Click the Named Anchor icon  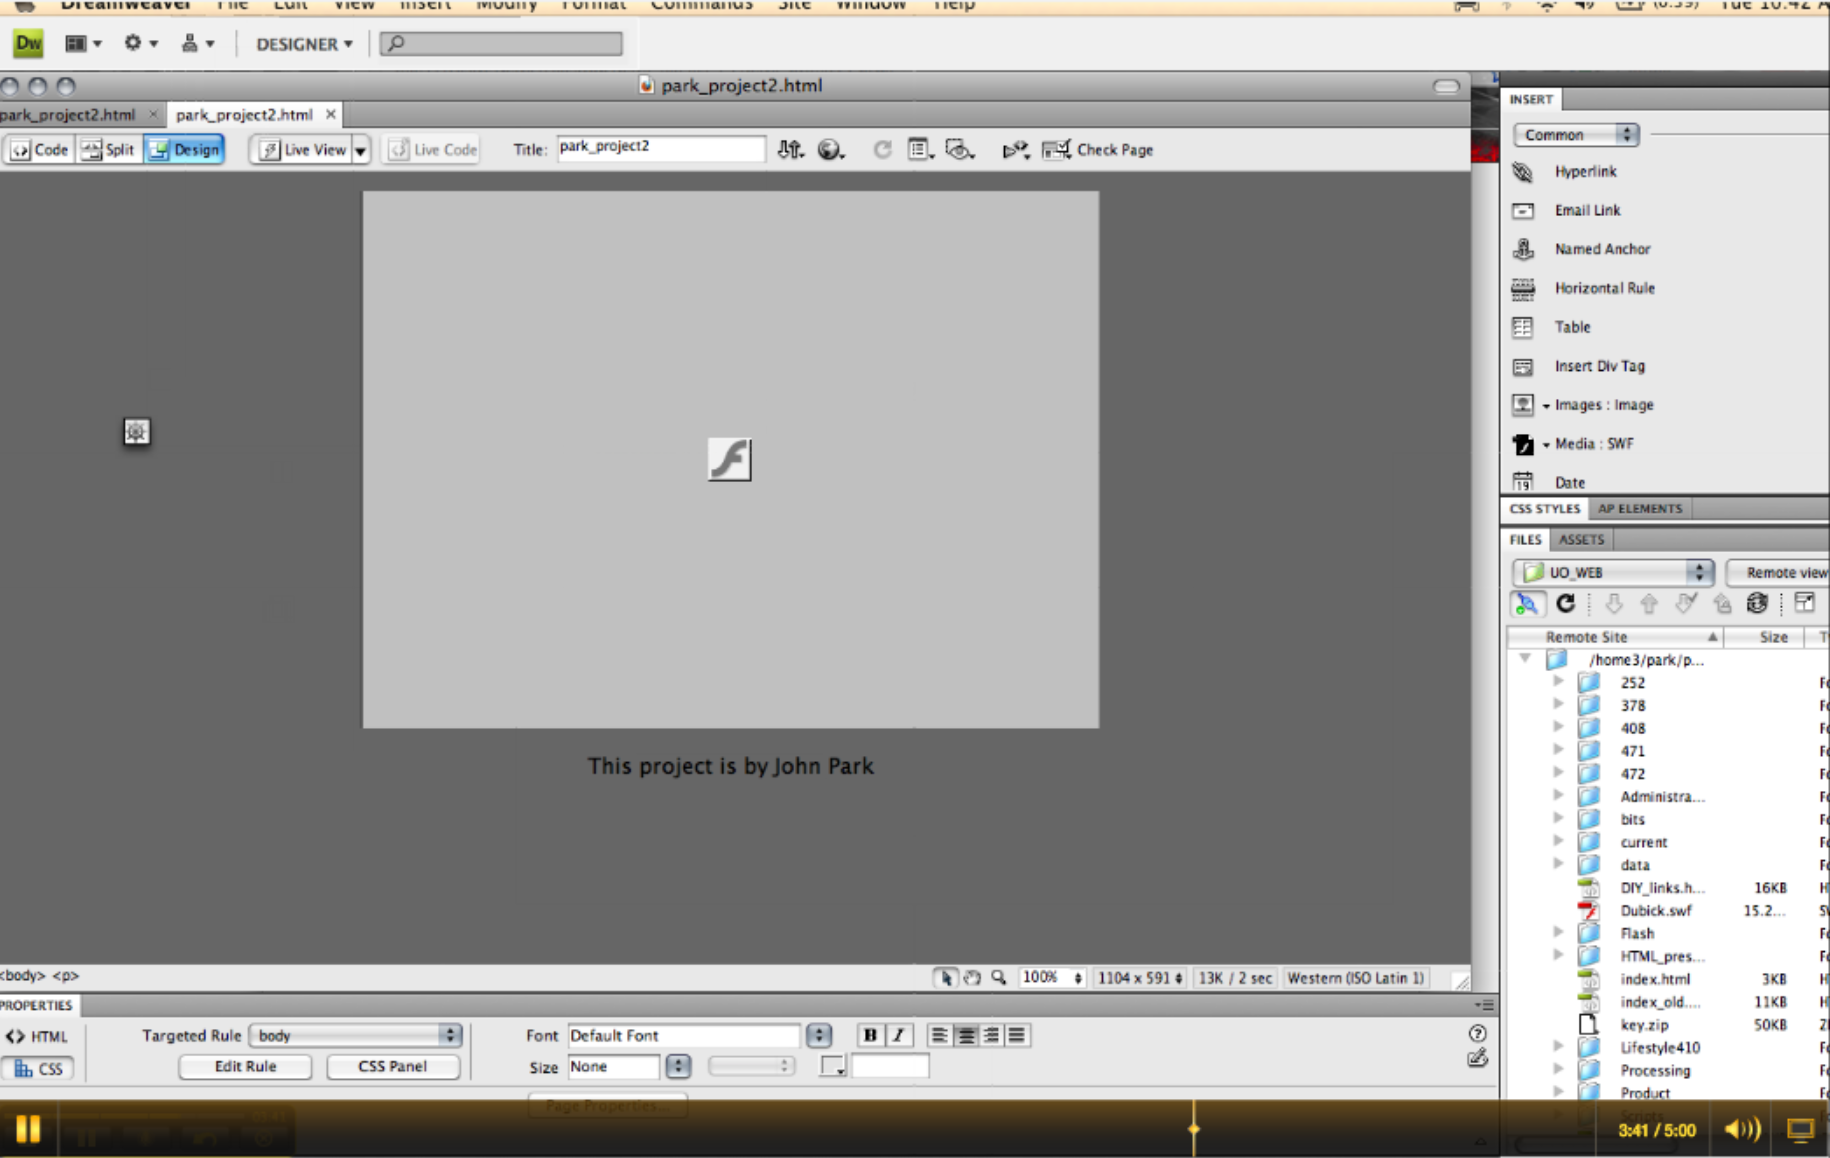tap(1523, 249)
